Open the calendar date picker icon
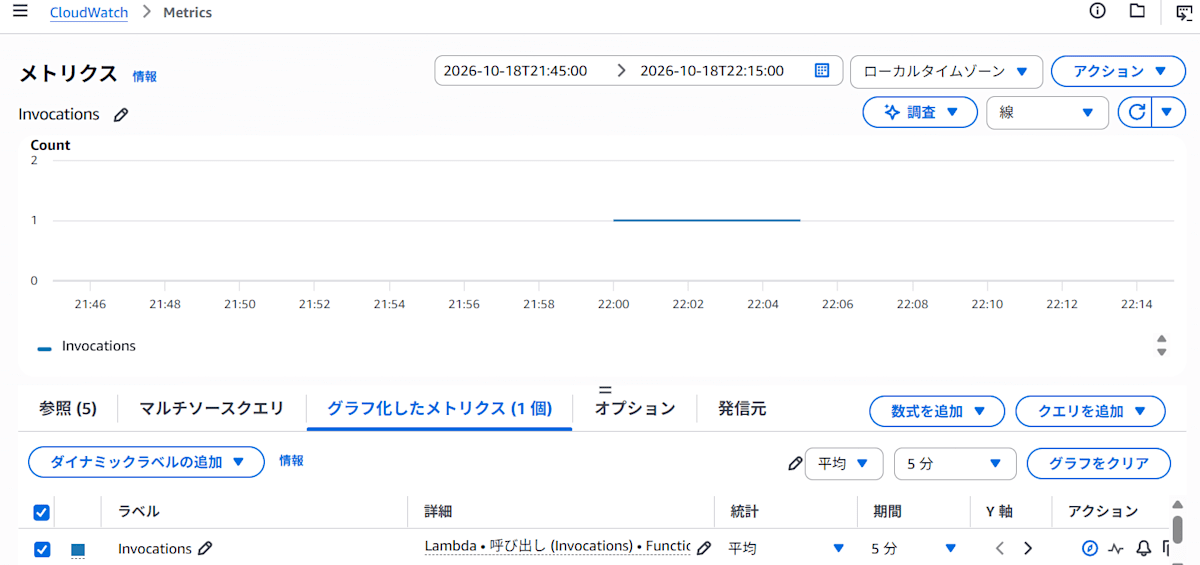Screen dimensions: 1200x565 pos(822,71)
